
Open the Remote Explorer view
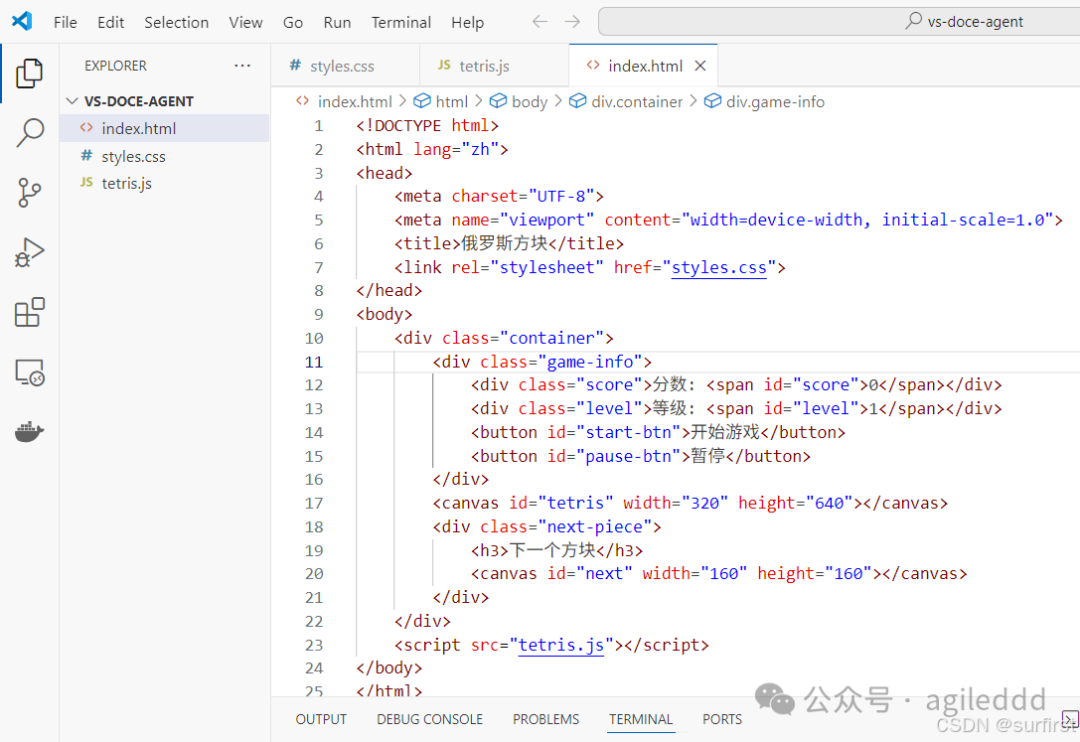pos(29,373)
